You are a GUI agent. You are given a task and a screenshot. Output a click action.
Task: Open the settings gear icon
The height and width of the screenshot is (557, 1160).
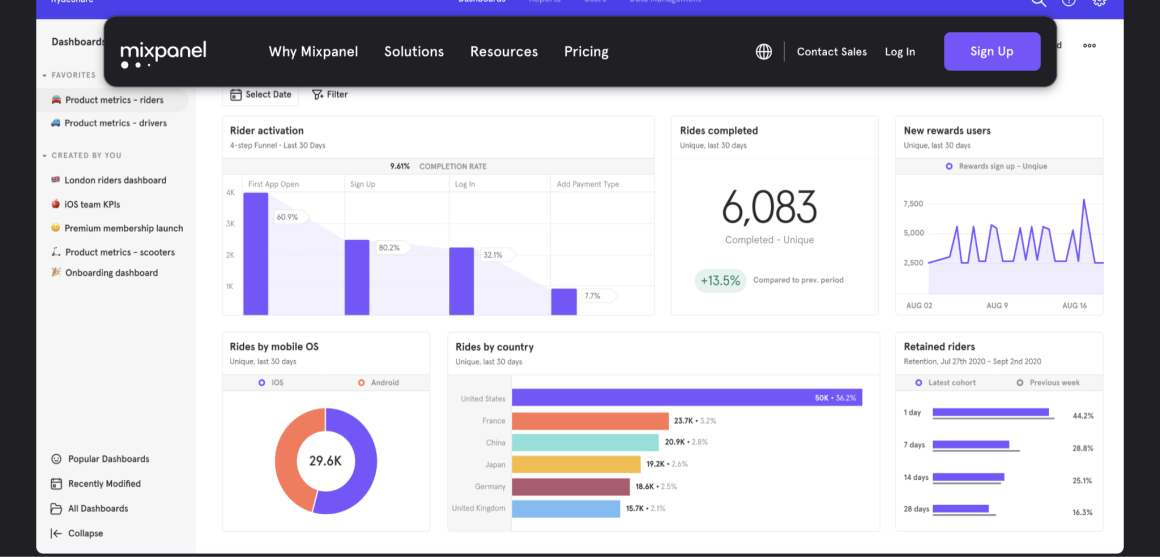point(1099,2)
